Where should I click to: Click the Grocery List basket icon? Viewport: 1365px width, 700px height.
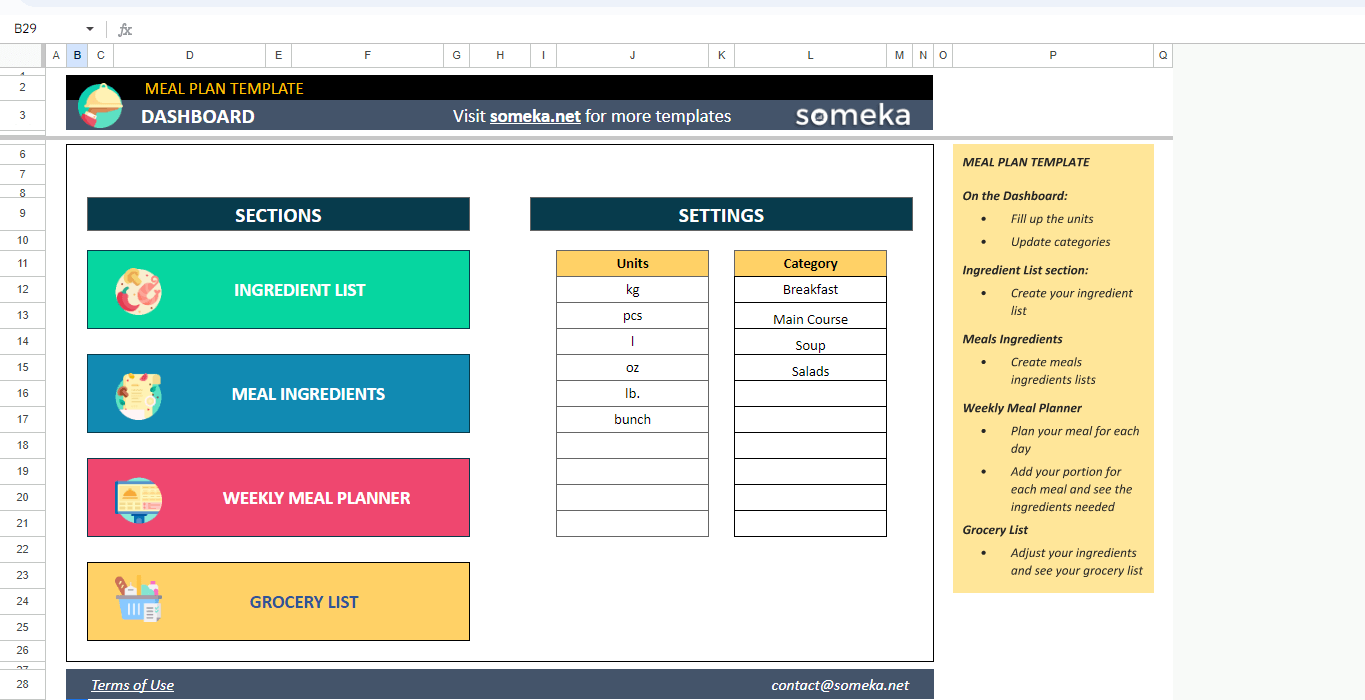tap(138, 601)
